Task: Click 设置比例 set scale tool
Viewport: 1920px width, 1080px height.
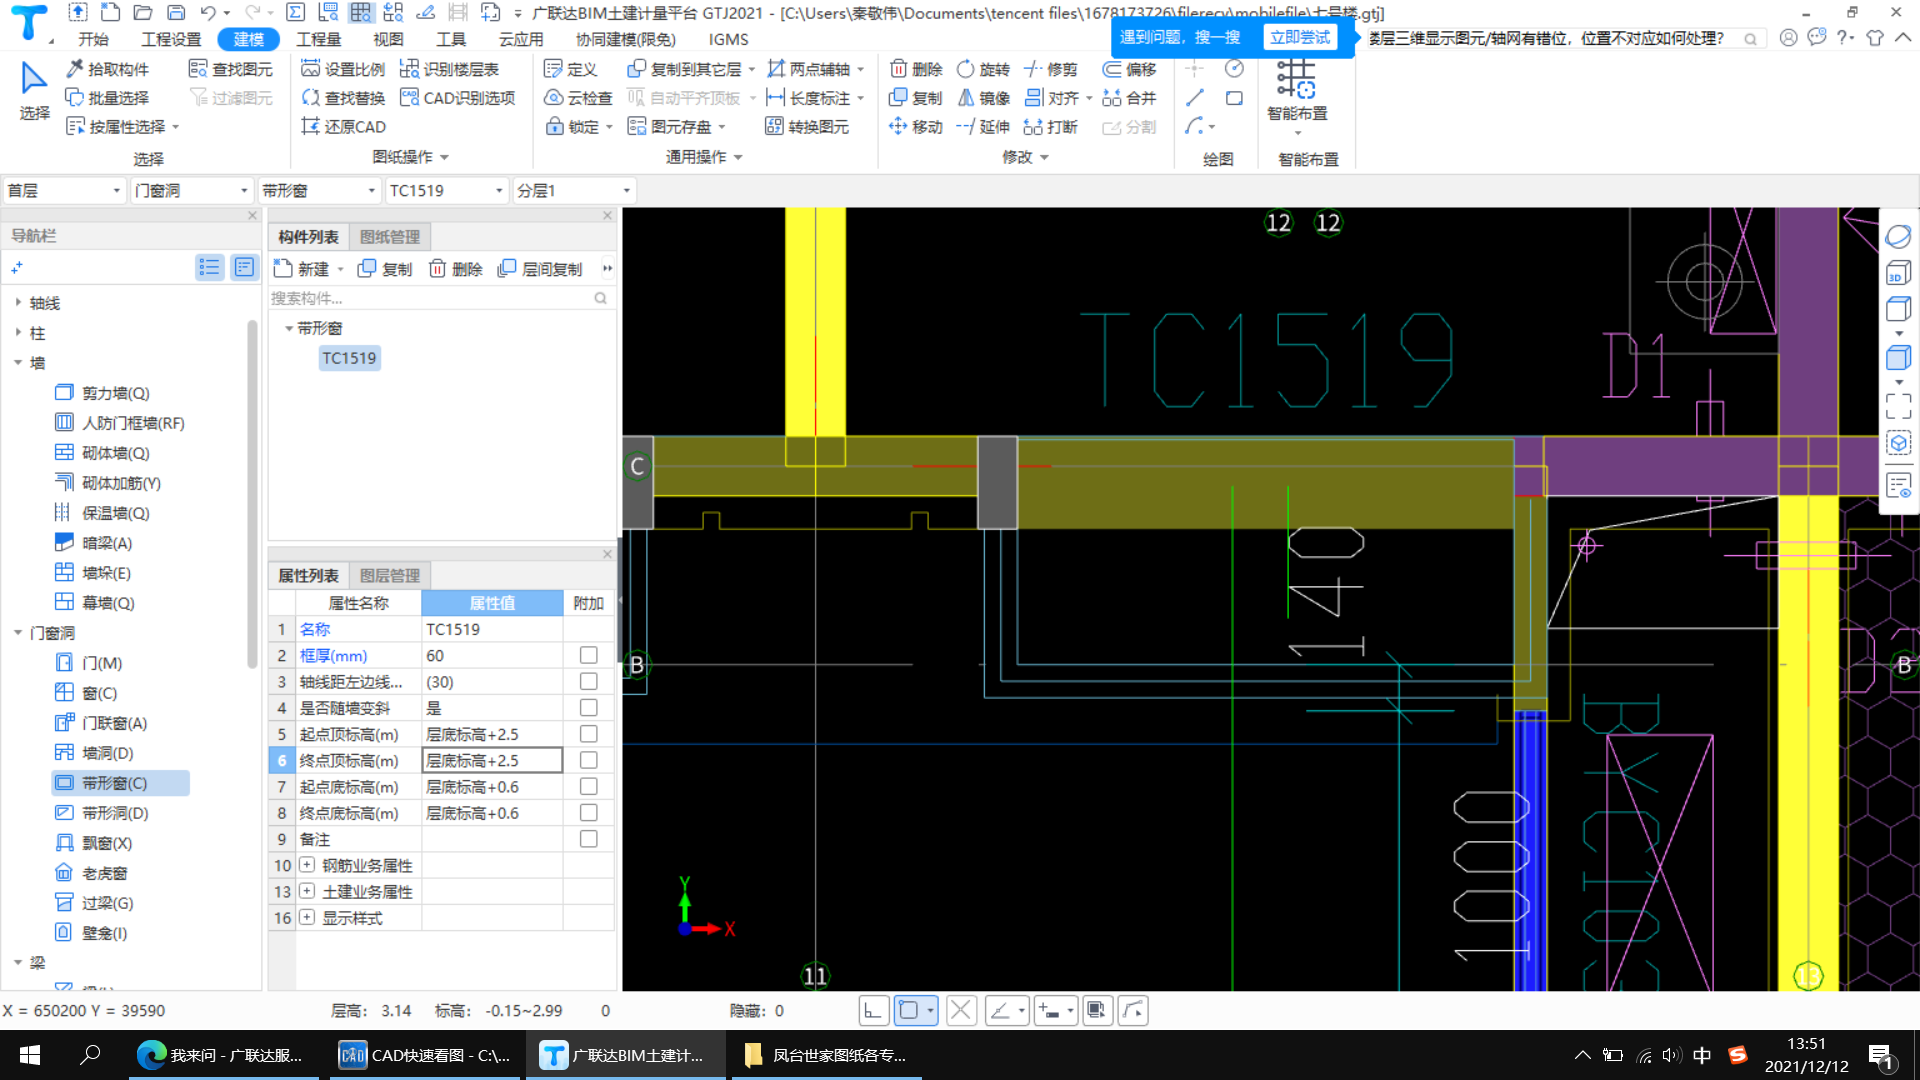Action: (x=343, y=69)
